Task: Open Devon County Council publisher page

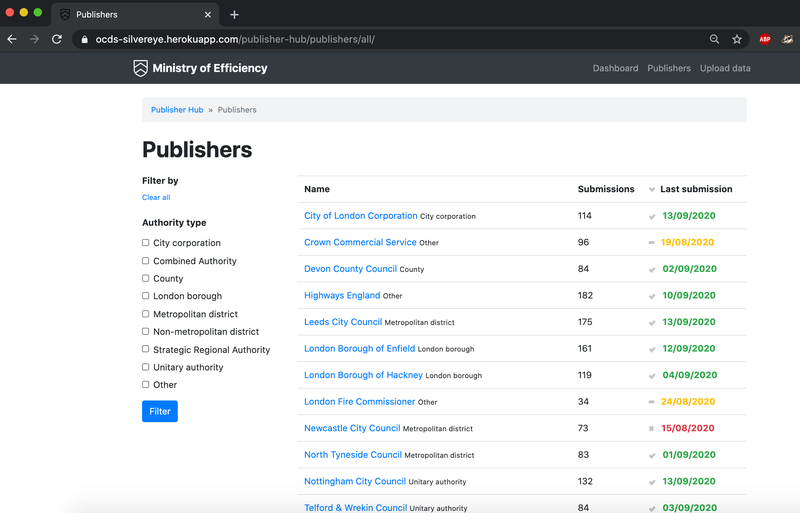Action: click(351, 269)
